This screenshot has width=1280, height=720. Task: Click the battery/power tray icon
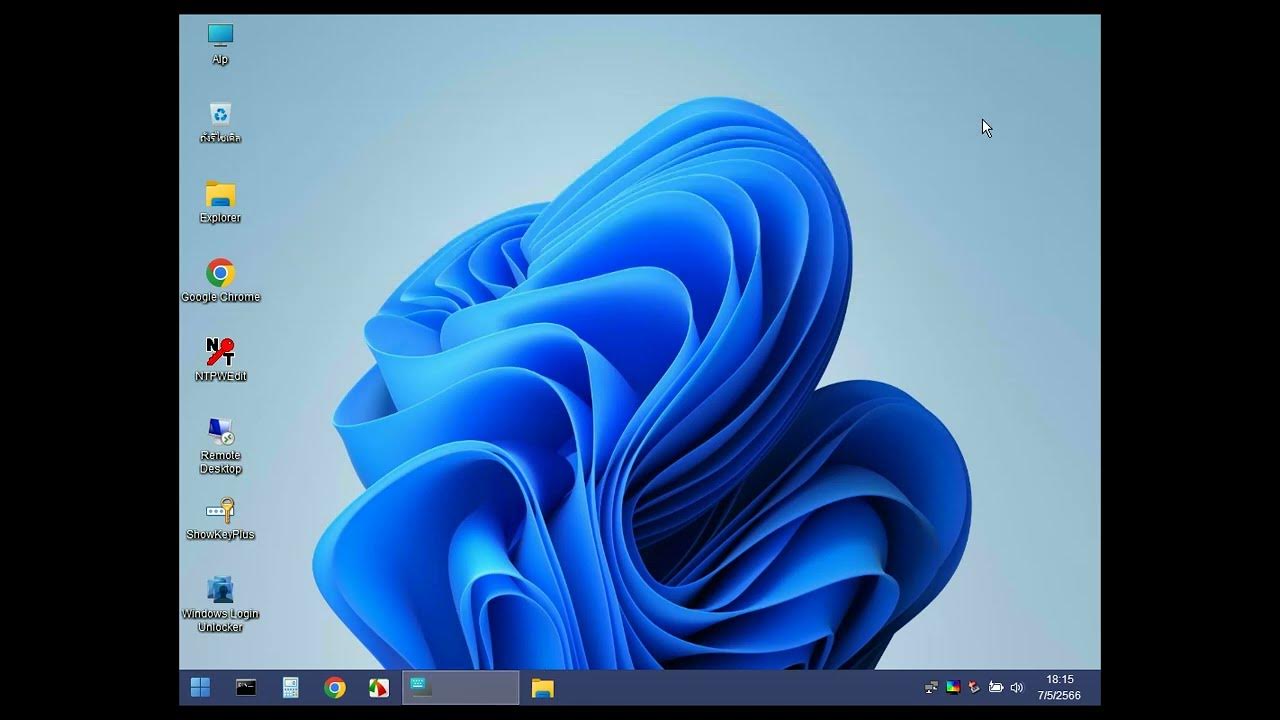pyautogui.click(x=996, y=687)
